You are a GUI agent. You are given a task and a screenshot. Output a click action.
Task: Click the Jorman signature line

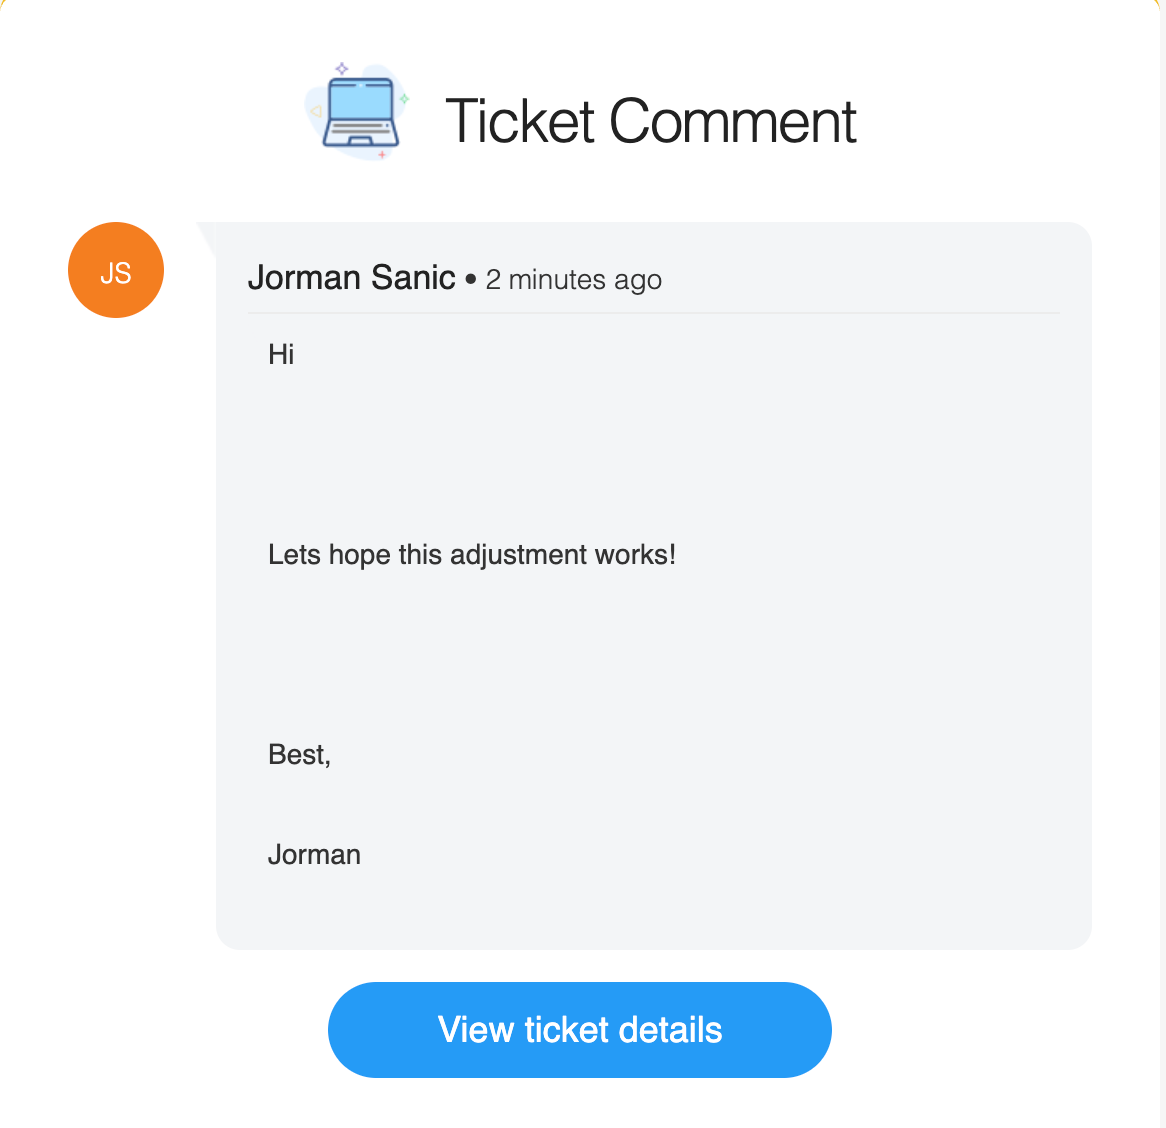tap(314, 855)
